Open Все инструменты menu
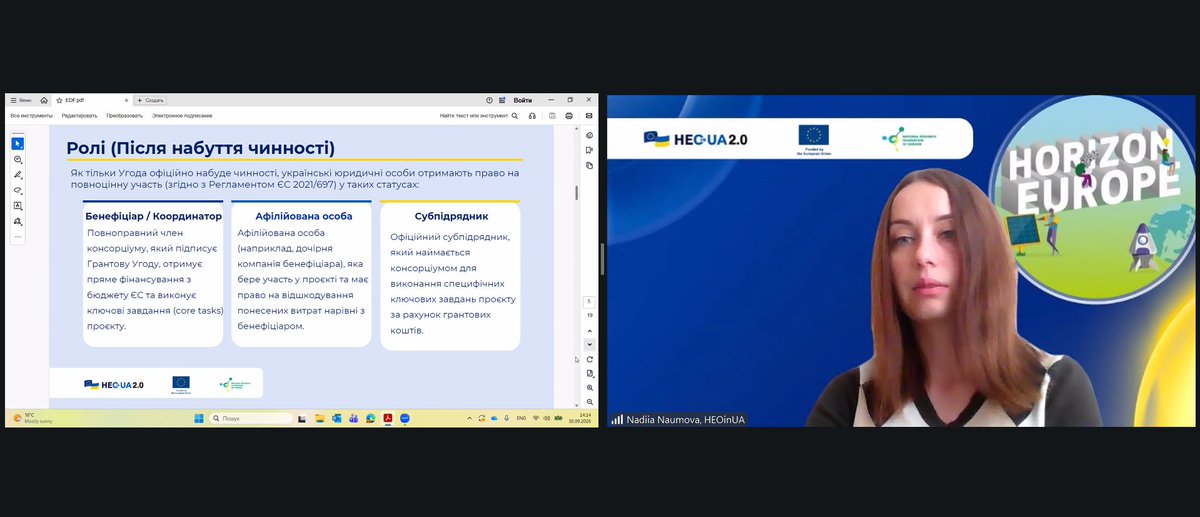The width and height of the screenshot is (1200, 517). (31, 116)
